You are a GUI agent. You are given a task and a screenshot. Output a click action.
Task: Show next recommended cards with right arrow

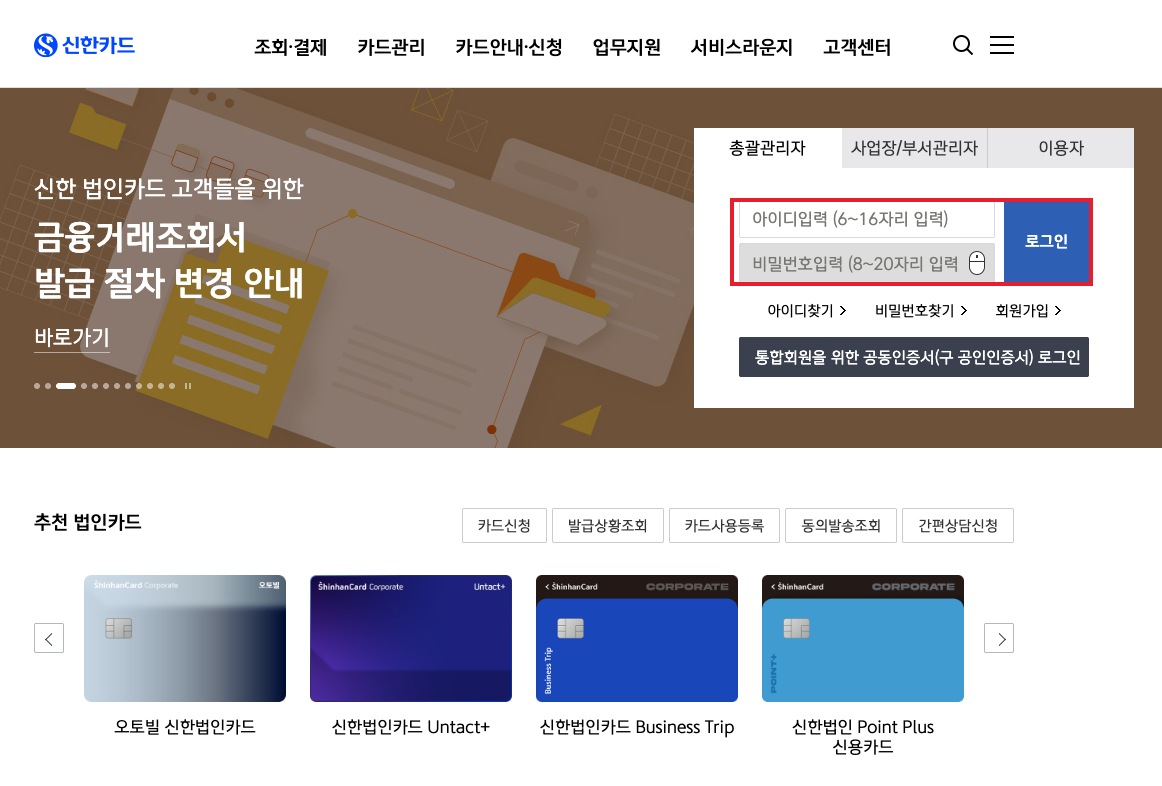point(999,639)
